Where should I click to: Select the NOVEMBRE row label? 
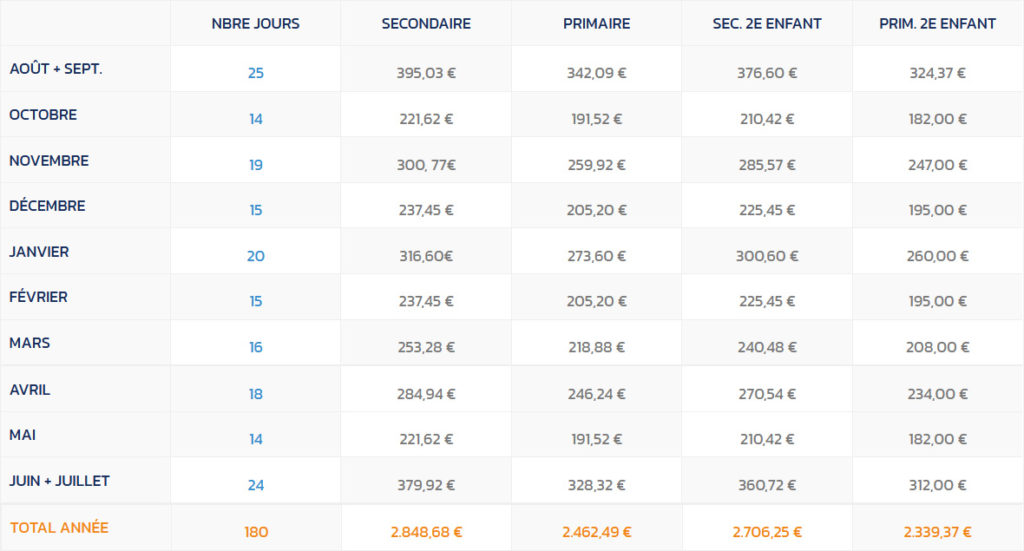[49, 160]
